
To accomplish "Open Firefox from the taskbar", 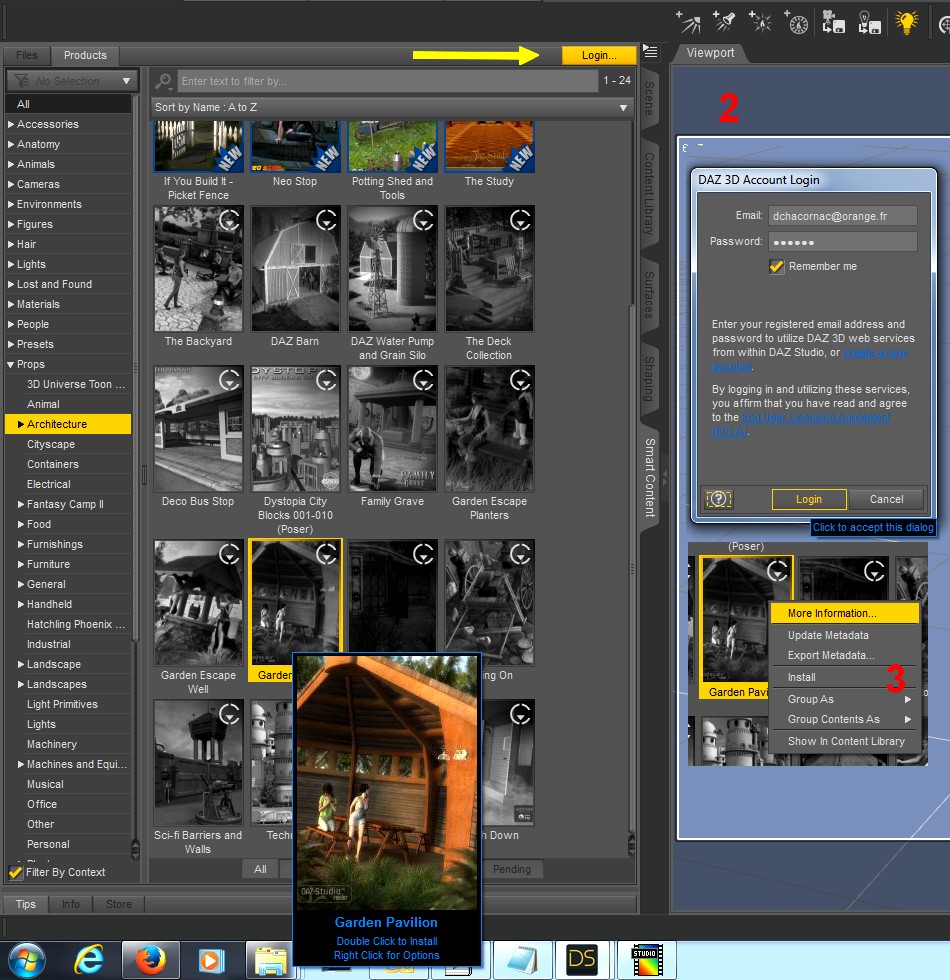I will tap(151, 960).
